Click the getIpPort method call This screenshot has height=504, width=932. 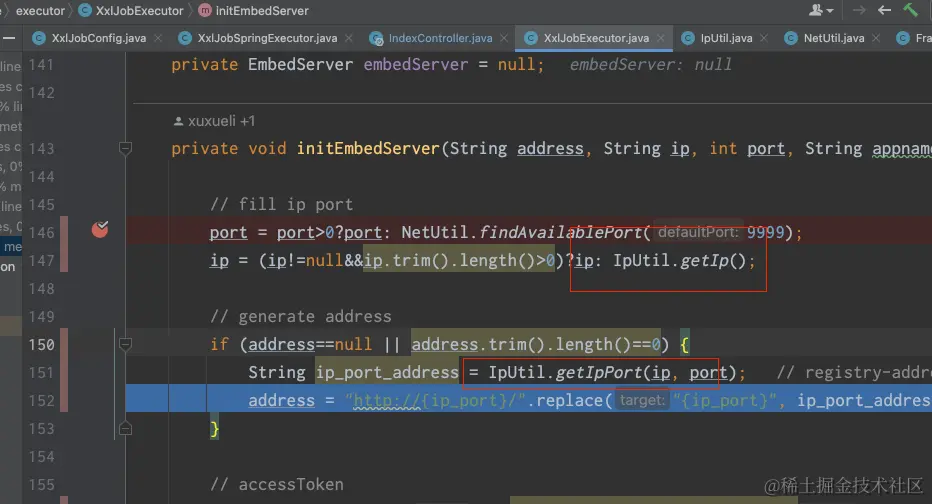(599, 373)
